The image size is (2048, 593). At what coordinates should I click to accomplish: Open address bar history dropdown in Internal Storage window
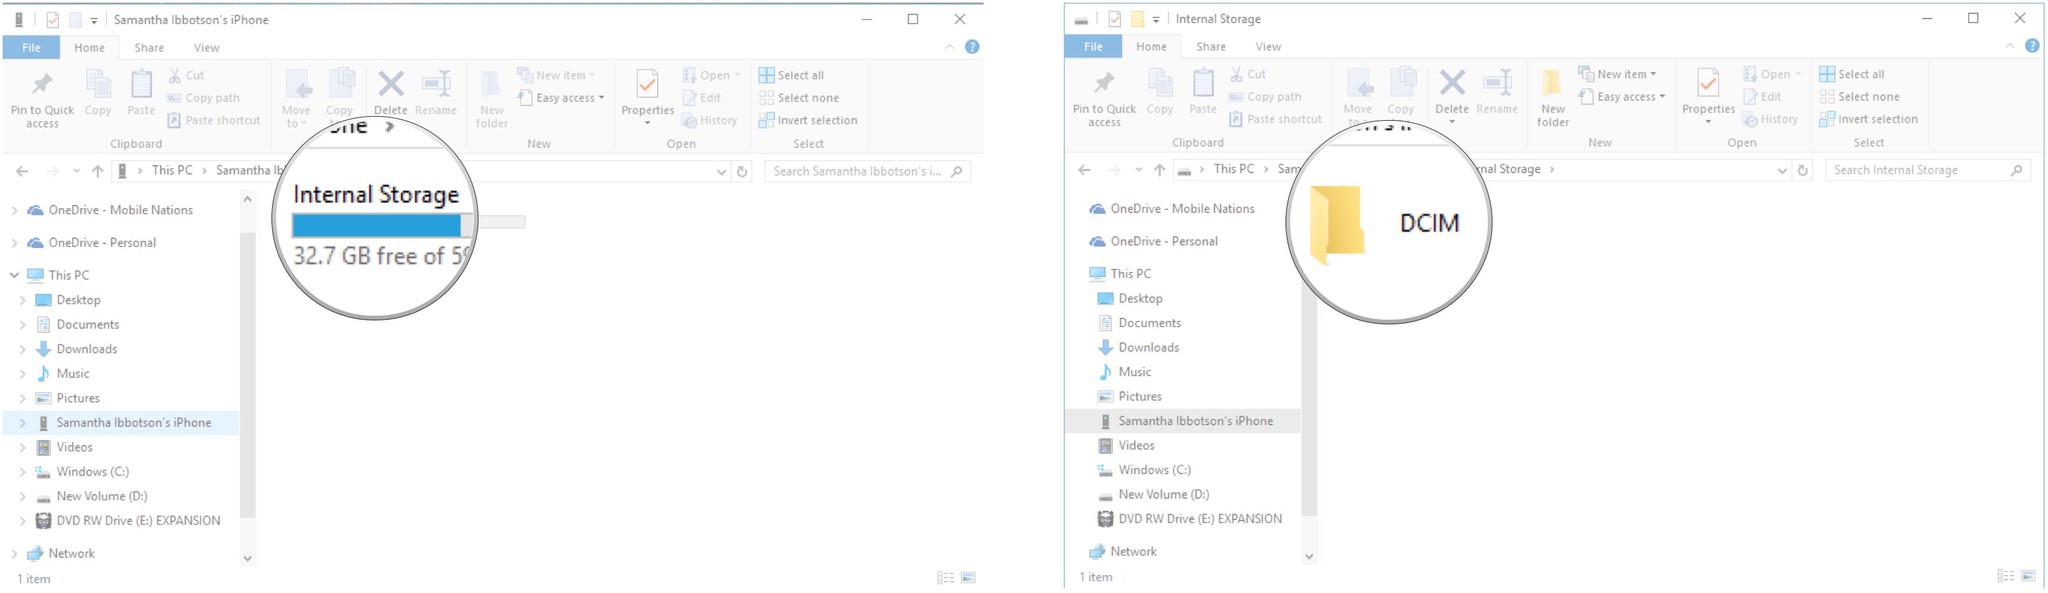tap(1781, 170)
